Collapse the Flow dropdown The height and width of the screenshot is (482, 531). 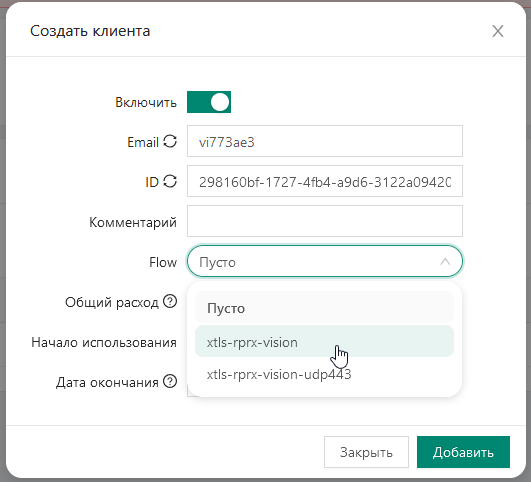click(x=325, y=261)
